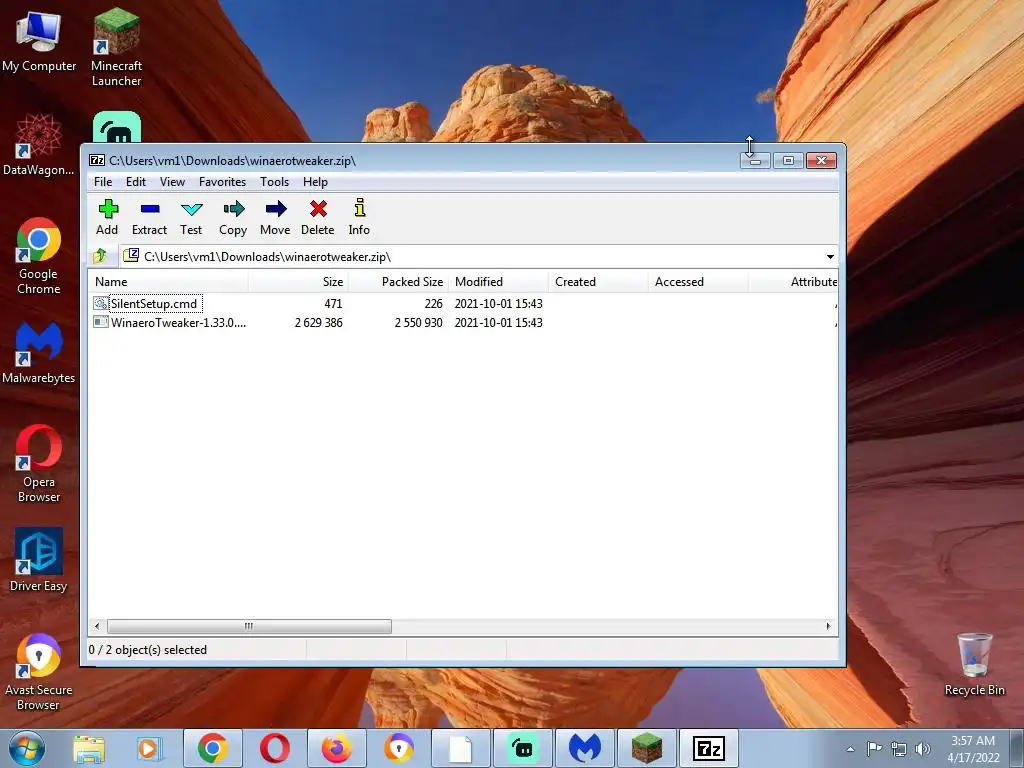1024x768 pixels.
Task: Choose the Move toolbar icon
Action: point(275,217)
